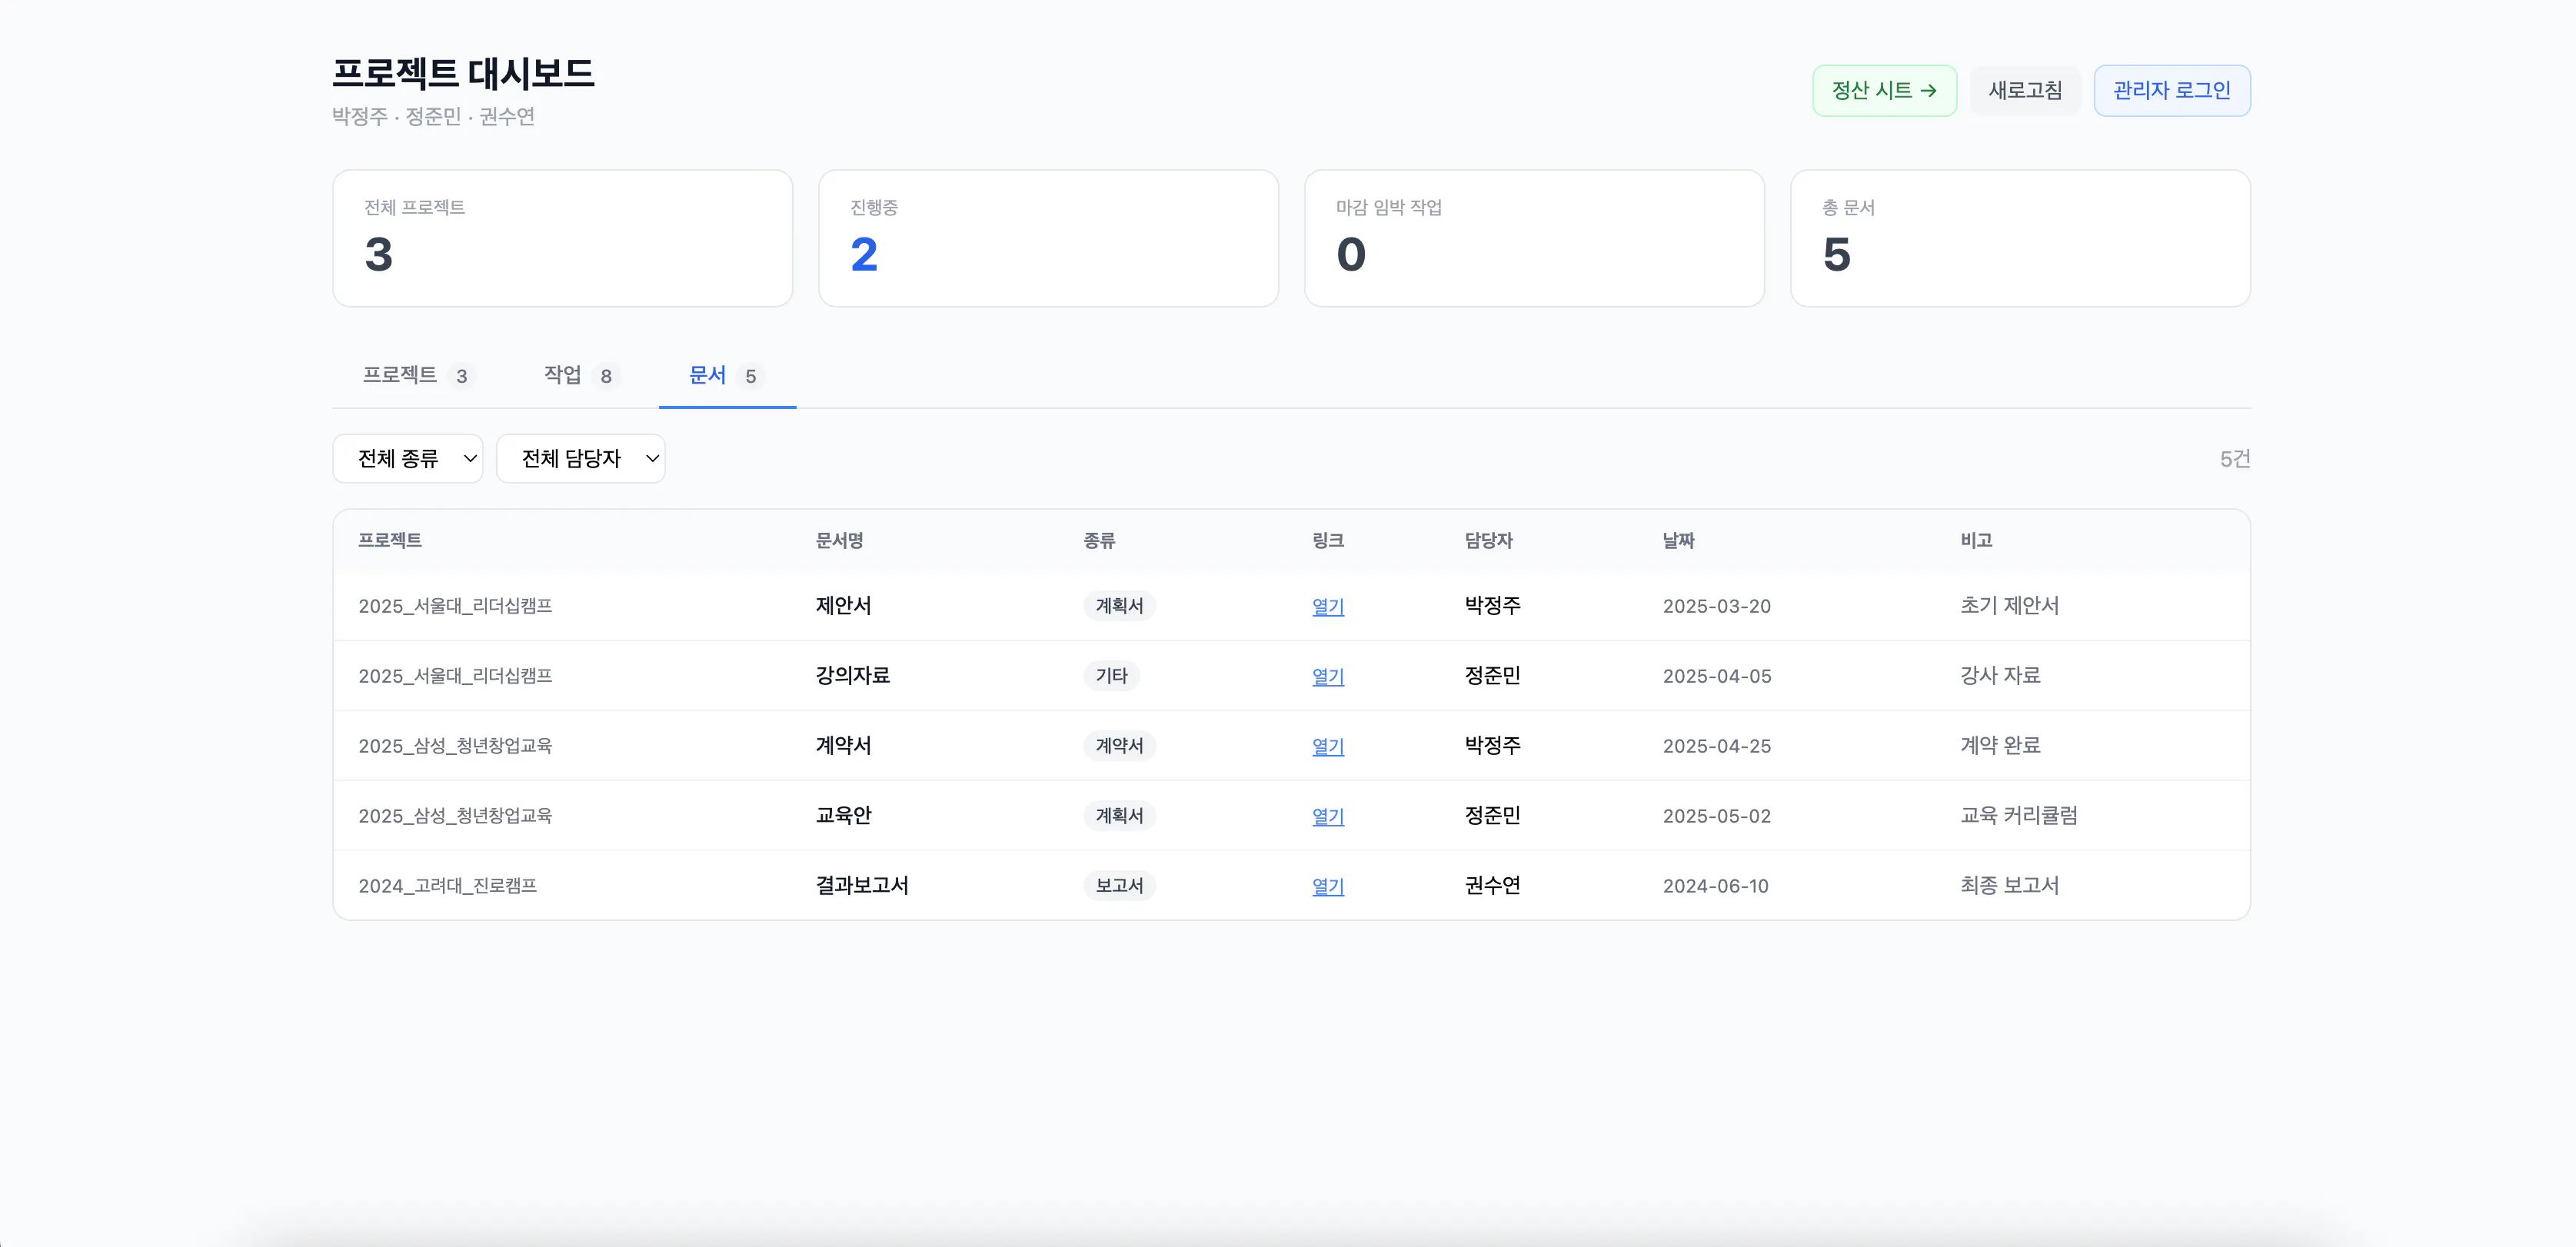Click the 계약 완료 note
The height and width of the screenshot is (1247, 2576).
[2001, 746]
